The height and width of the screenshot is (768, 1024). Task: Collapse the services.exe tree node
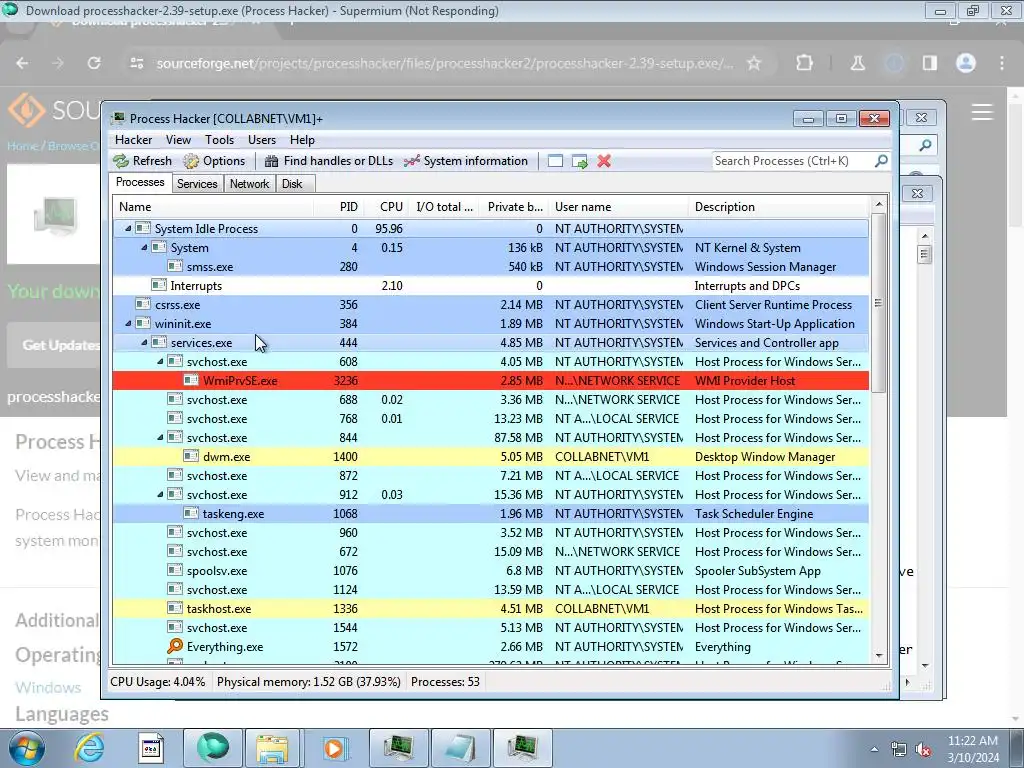pos(144,342)
